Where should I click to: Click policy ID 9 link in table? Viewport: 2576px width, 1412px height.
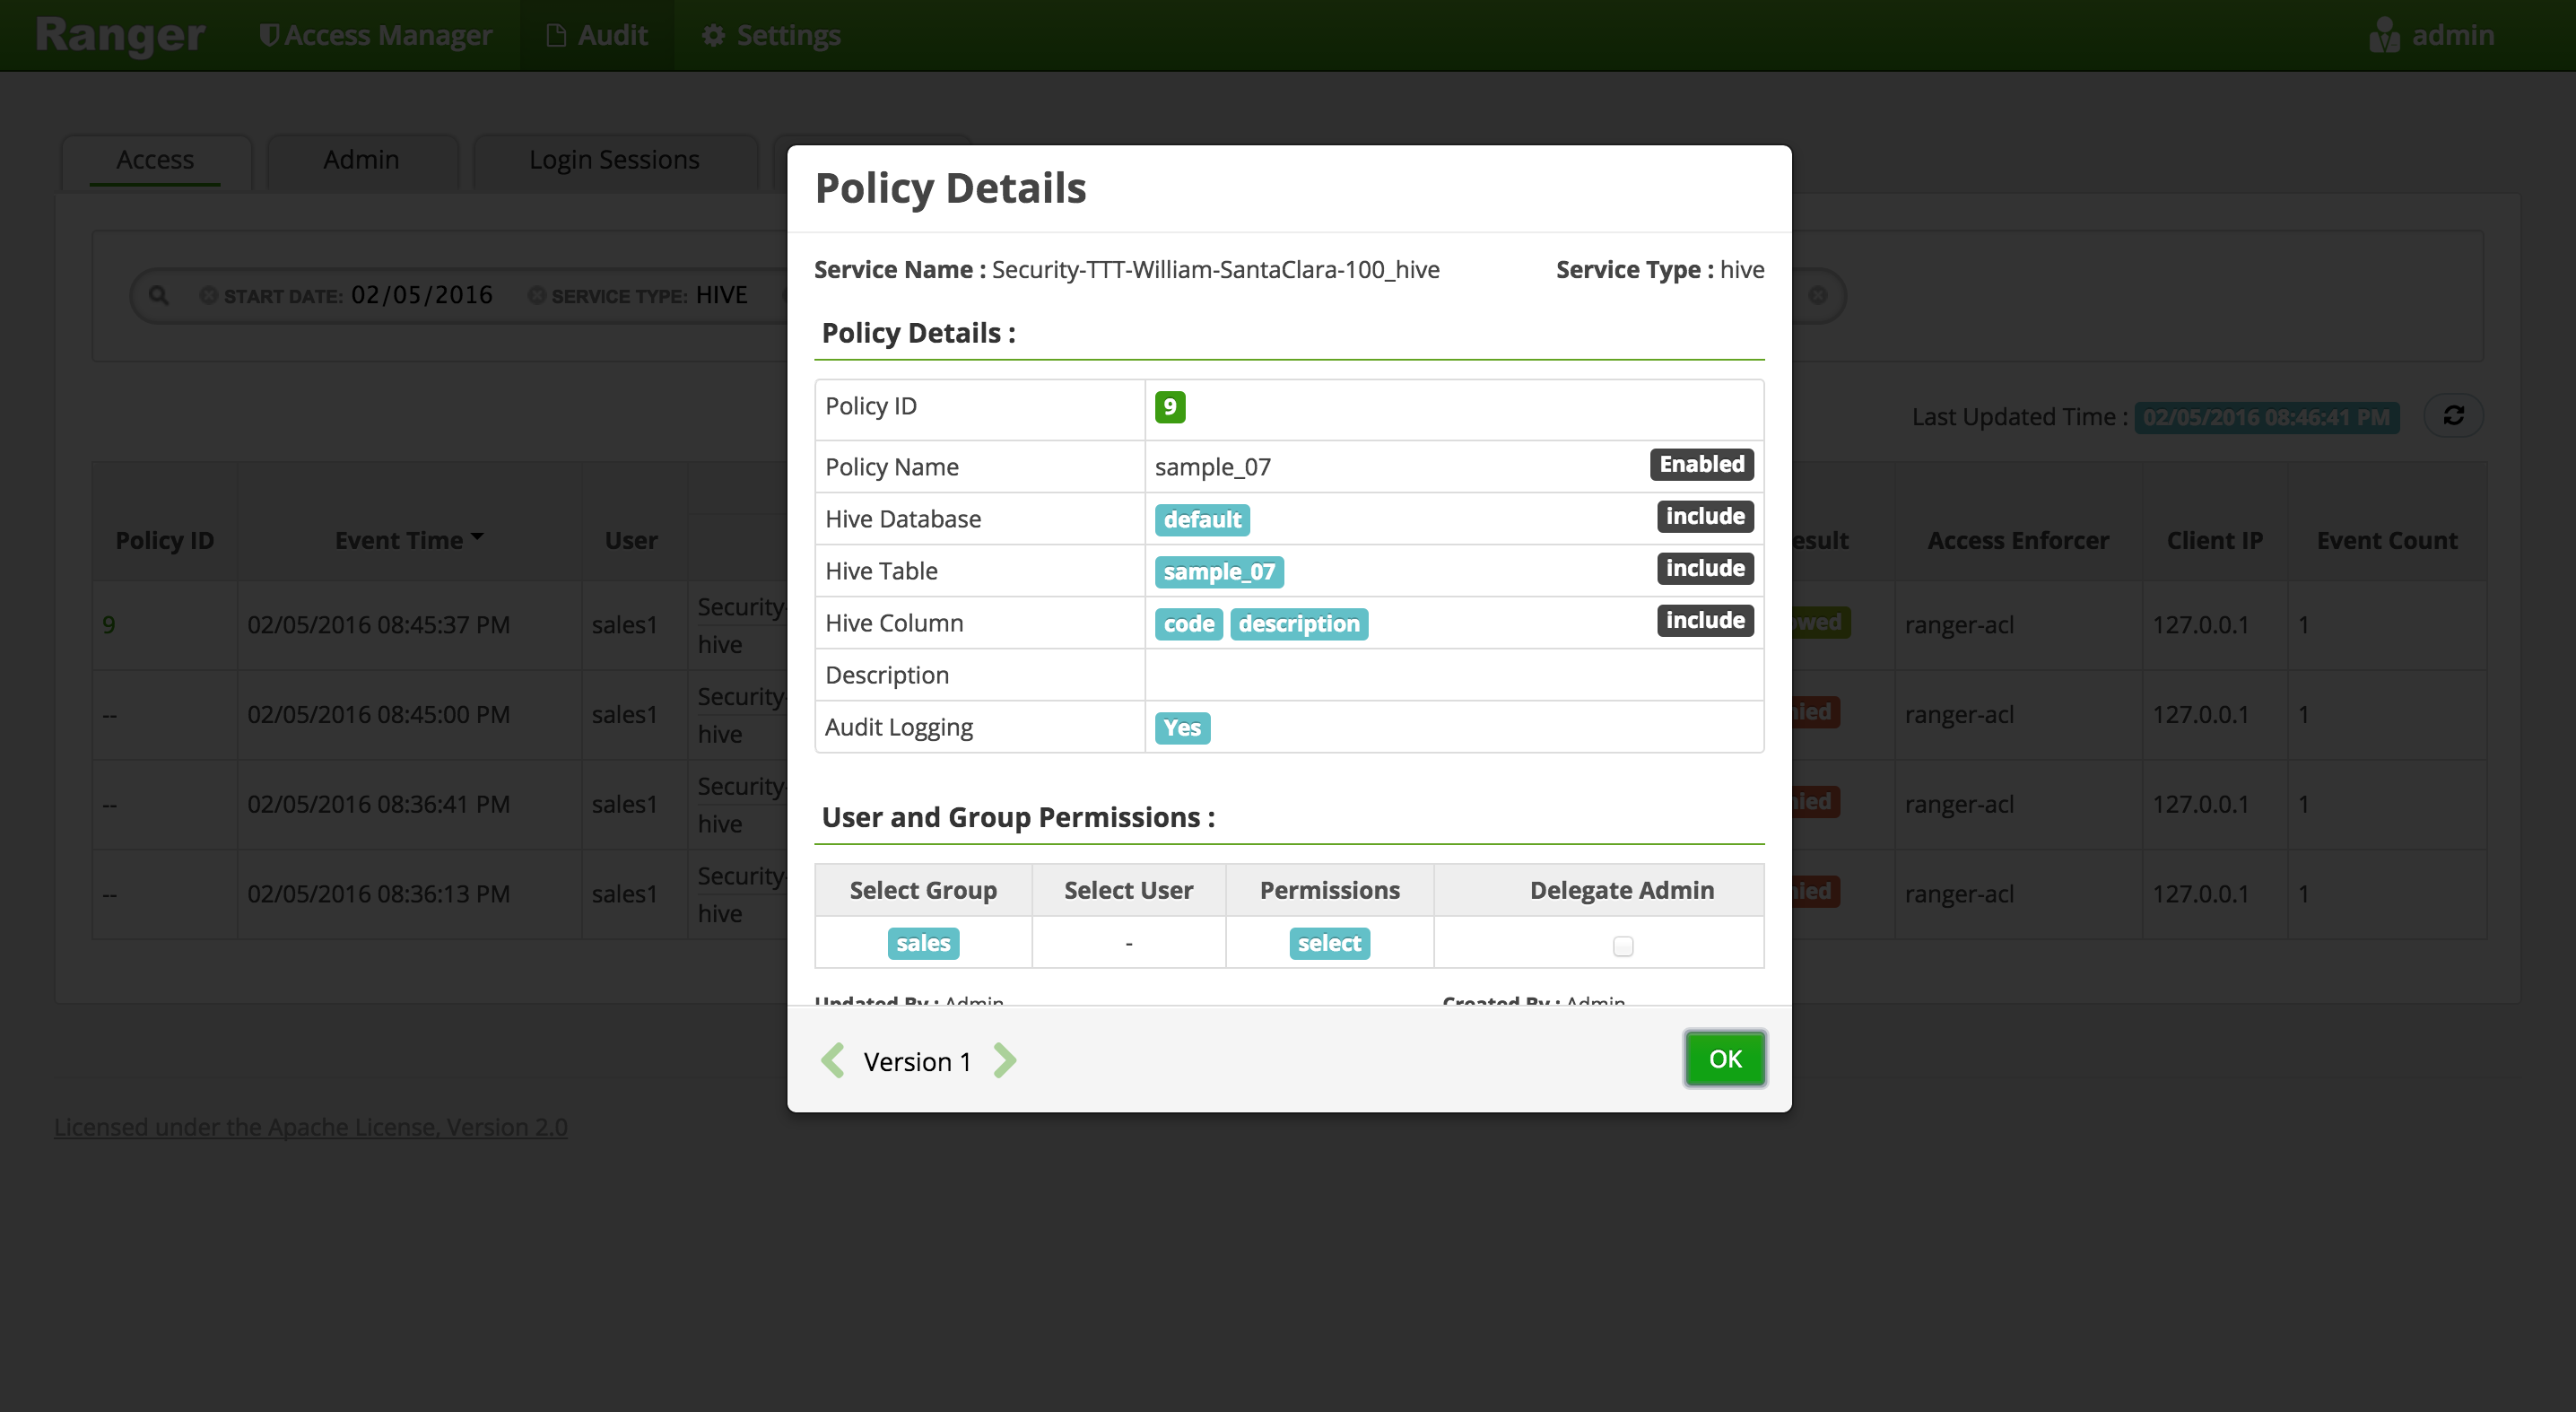[109, 625]
